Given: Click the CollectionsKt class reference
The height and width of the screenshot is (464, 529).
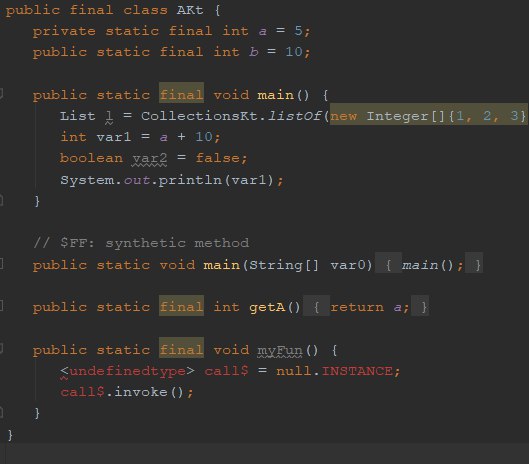Looking at the screenshot, I should pos(199,116).
